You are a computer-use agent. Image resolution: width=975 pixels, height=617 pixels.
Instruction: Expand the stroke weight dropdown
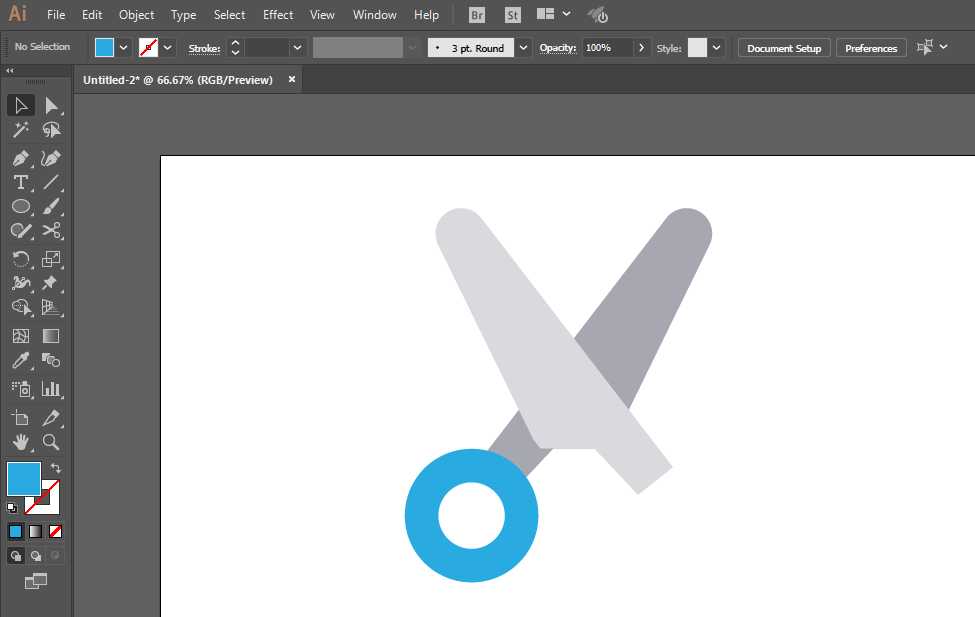(x=297, y=47)
